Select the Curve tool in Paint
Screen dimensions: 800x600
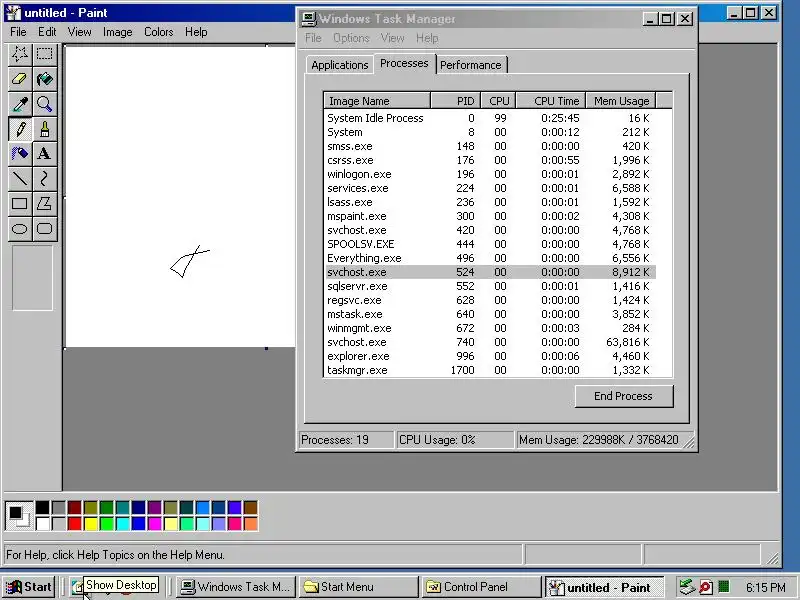(x=44, y=179)
